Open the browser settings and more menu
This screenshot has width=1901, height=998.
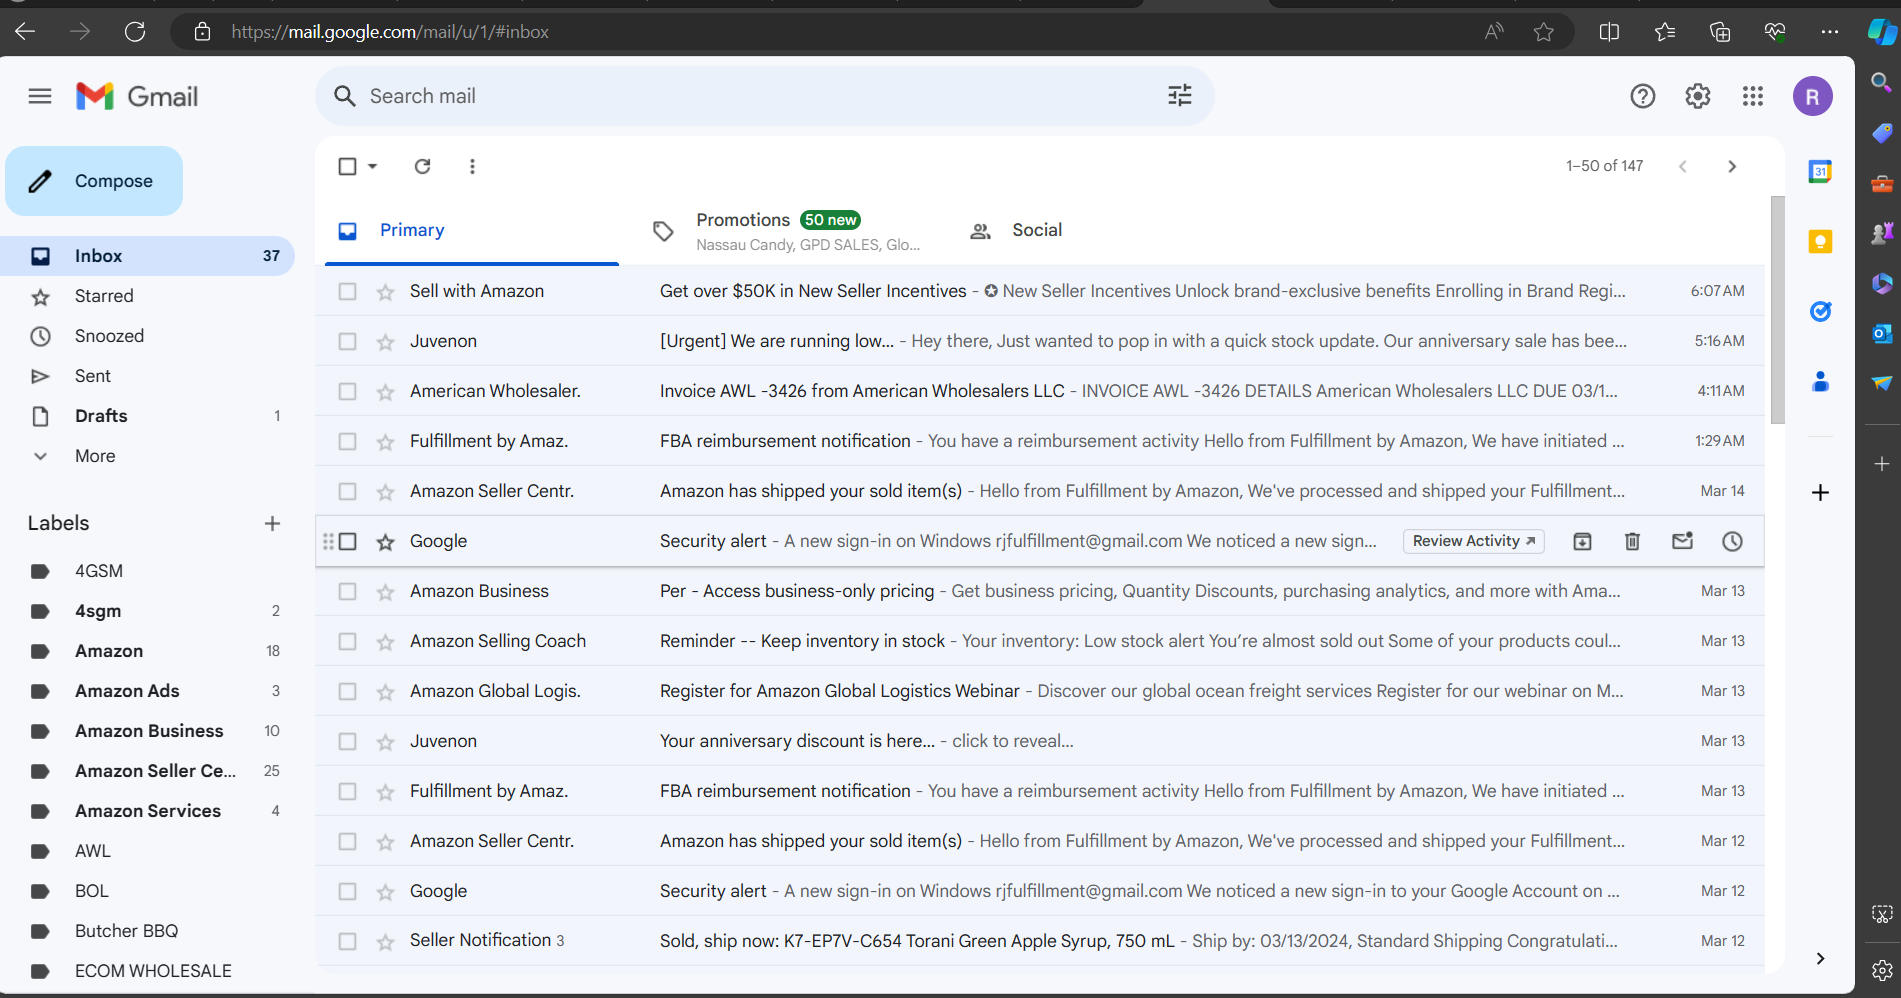point(1830,32)
